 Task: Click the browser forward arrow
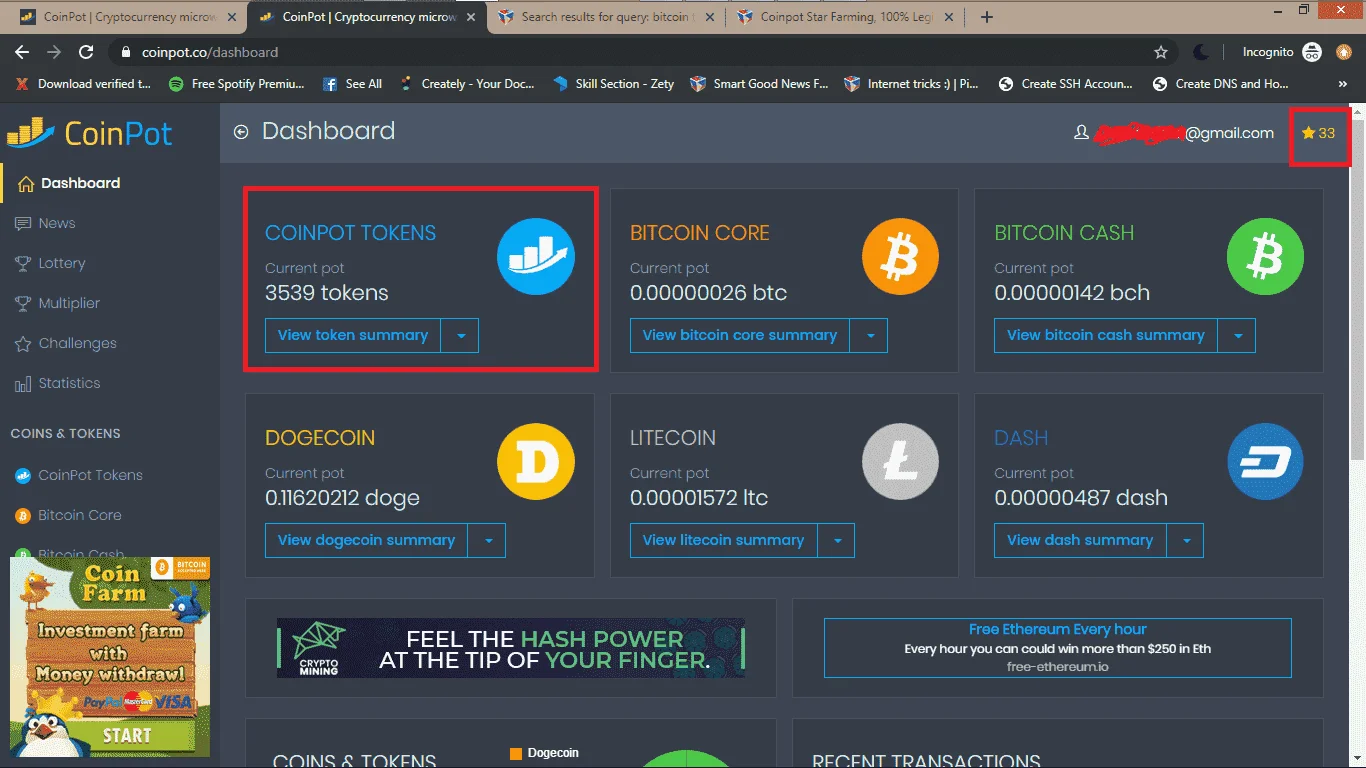coord(54,52)
